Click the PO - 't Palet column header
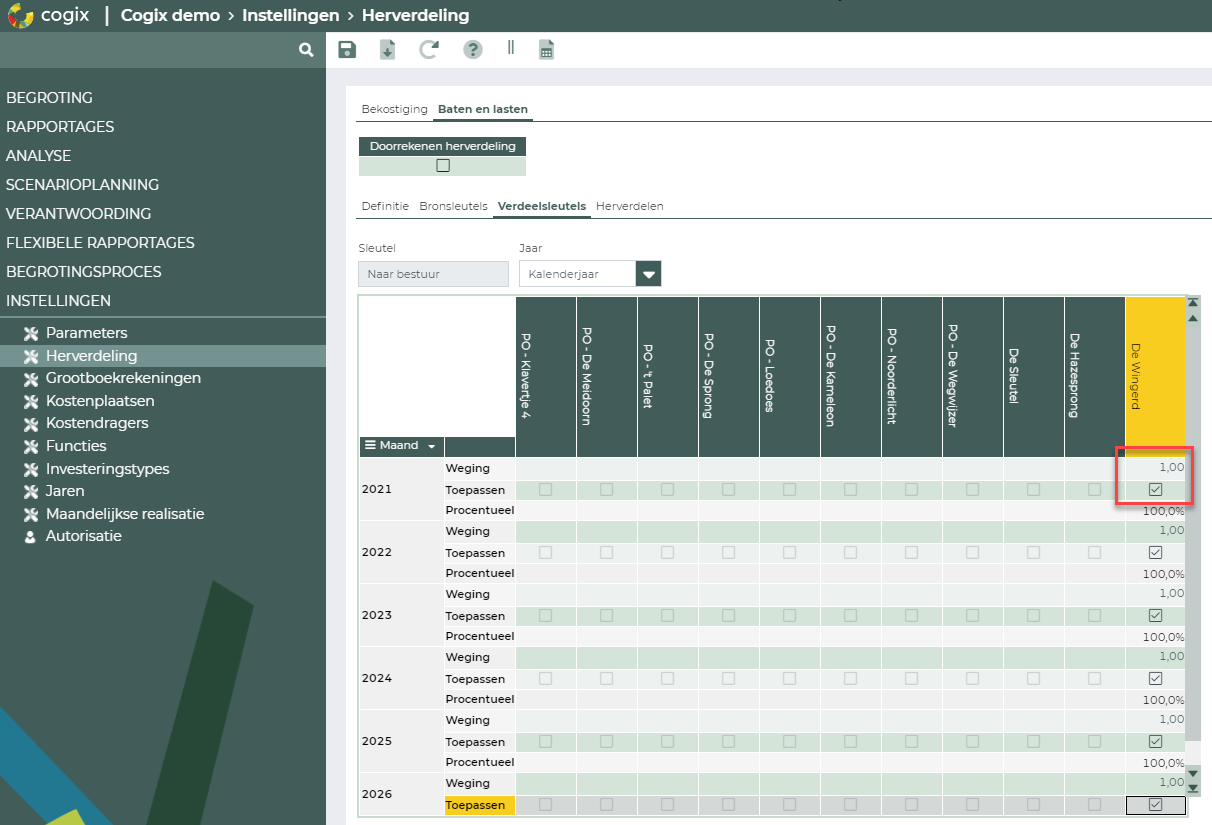 click(668, 377)
